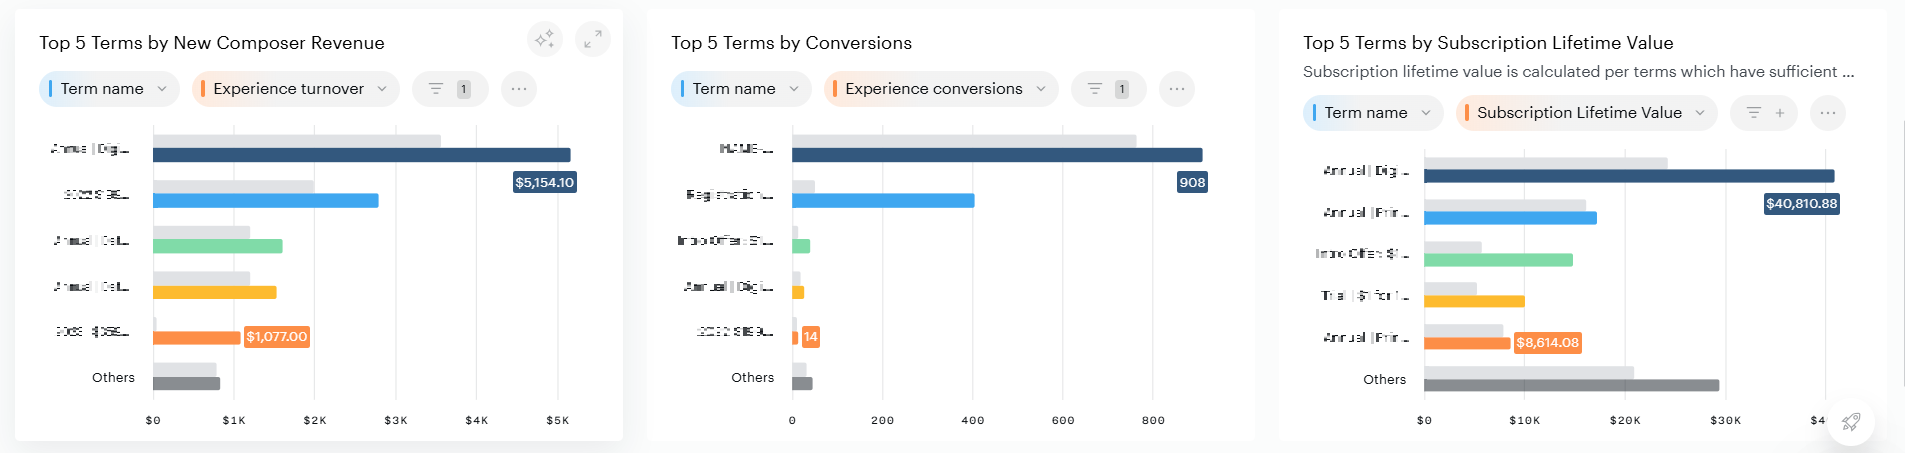The height and width of the screenshot is (453, 1905).
Task: Click the rocket launcher icon
Action: 1851,422
